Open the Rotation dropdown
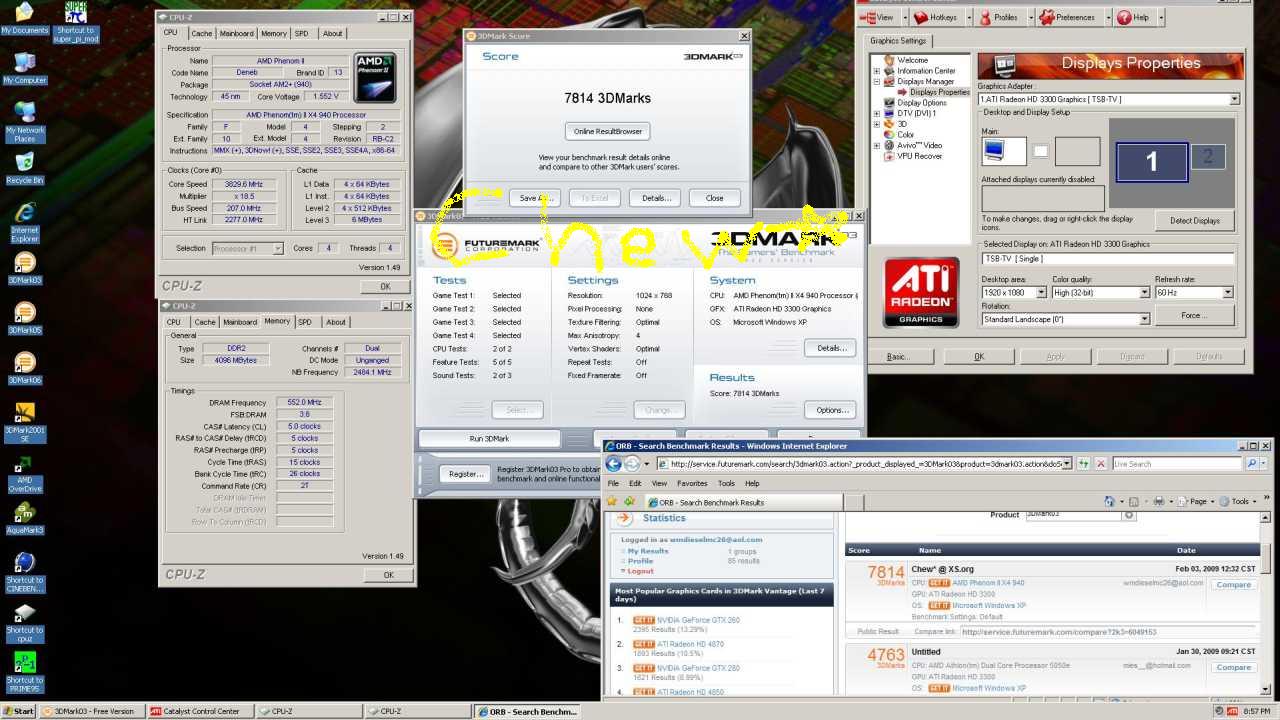The image size is (1280, 720). pyautogui.click(x=1145, y=319)
